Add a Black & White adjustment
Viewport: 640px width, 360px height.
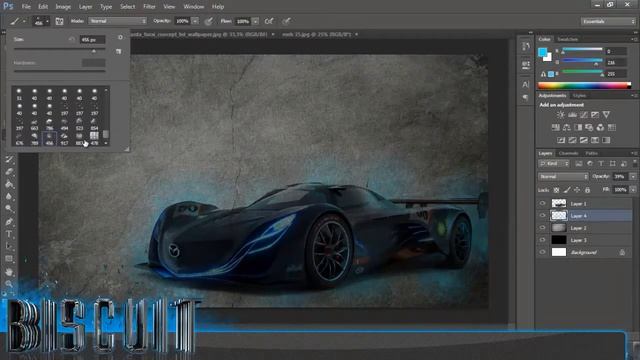click(x=578, y=128)
